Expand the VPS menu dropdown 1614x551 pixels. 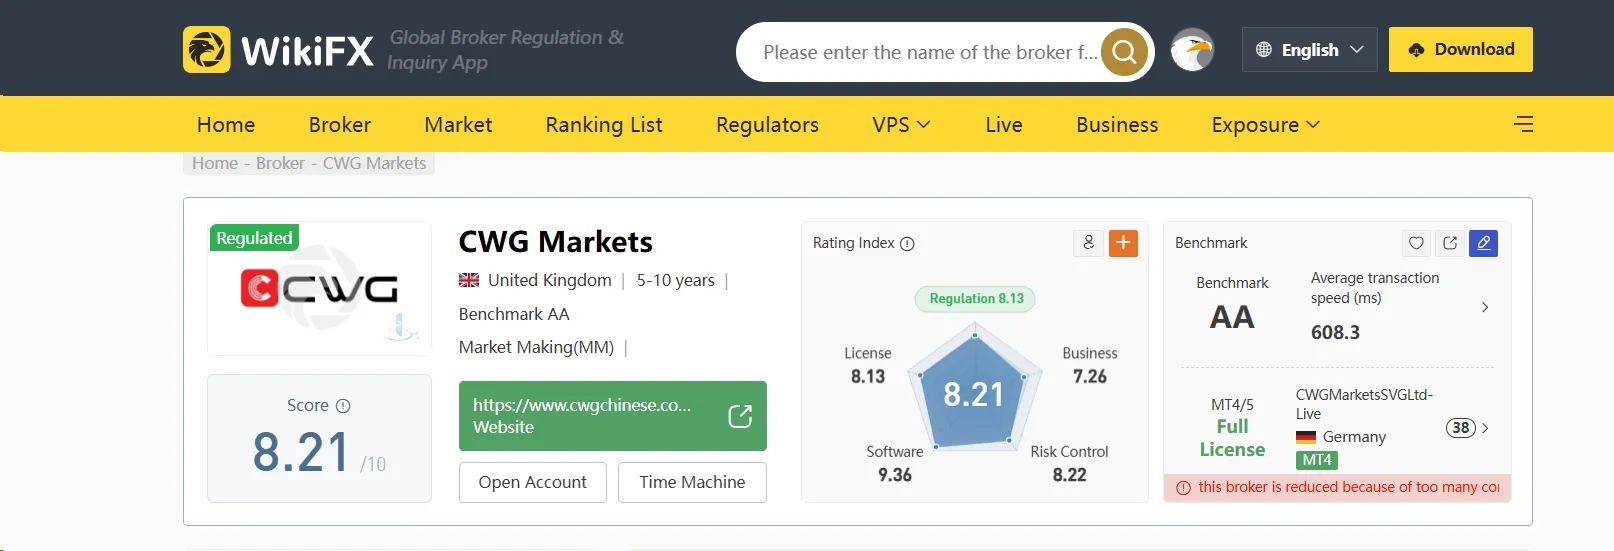click(x=901, y=124)
